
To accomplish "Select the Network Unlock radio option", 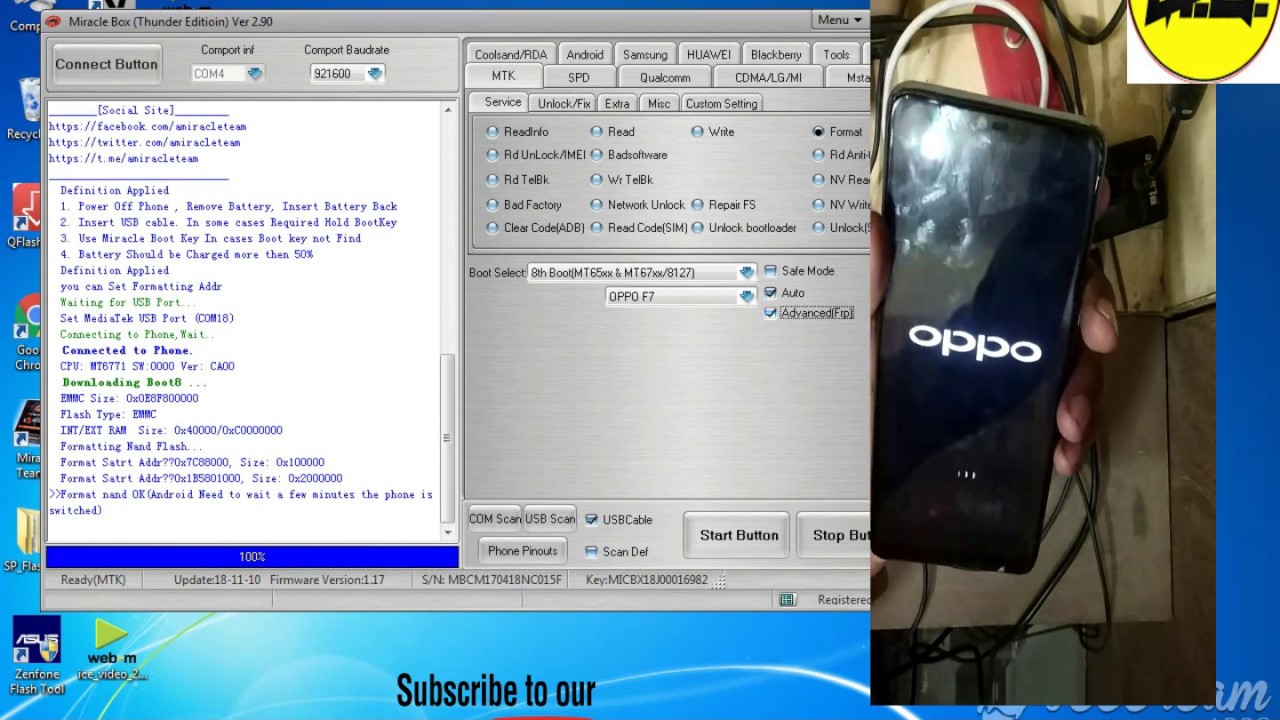I will 638,205.
